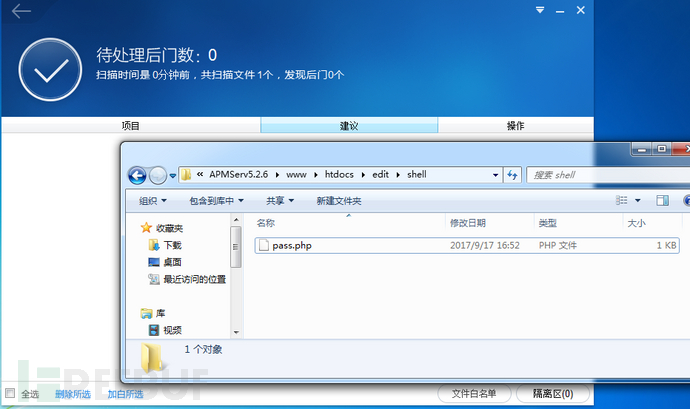Minimize the Explorer shell window

[x=642, y=150]
